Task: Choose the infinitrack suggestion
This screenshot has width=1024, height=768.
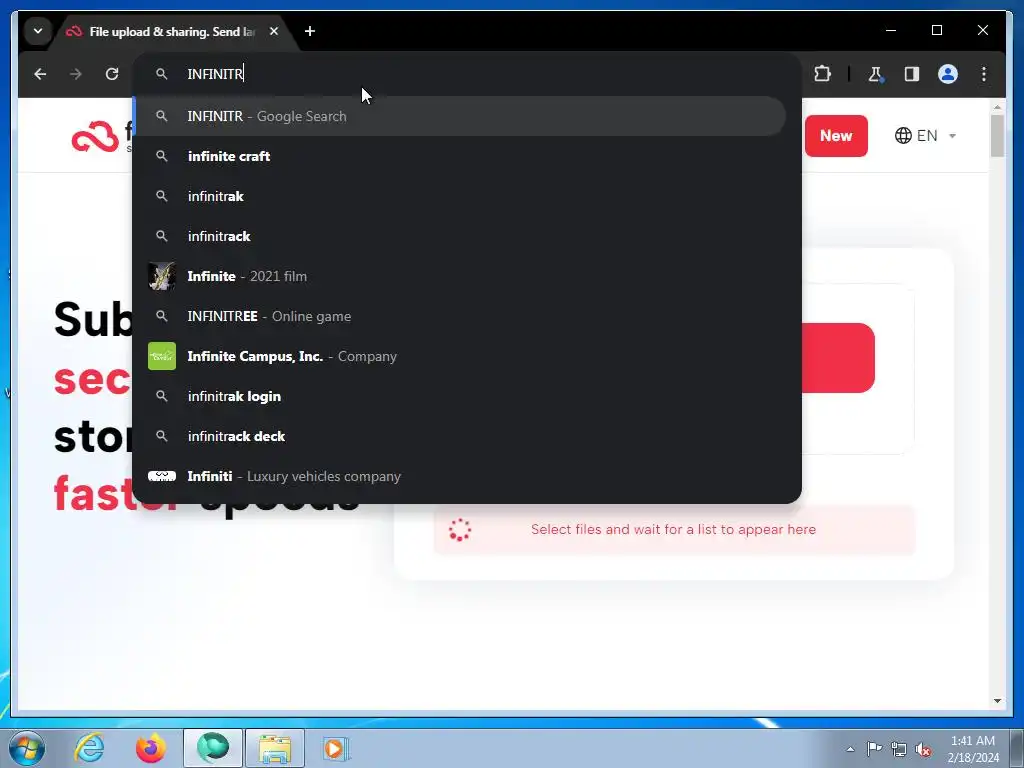Action: click(x=459, y=236)
